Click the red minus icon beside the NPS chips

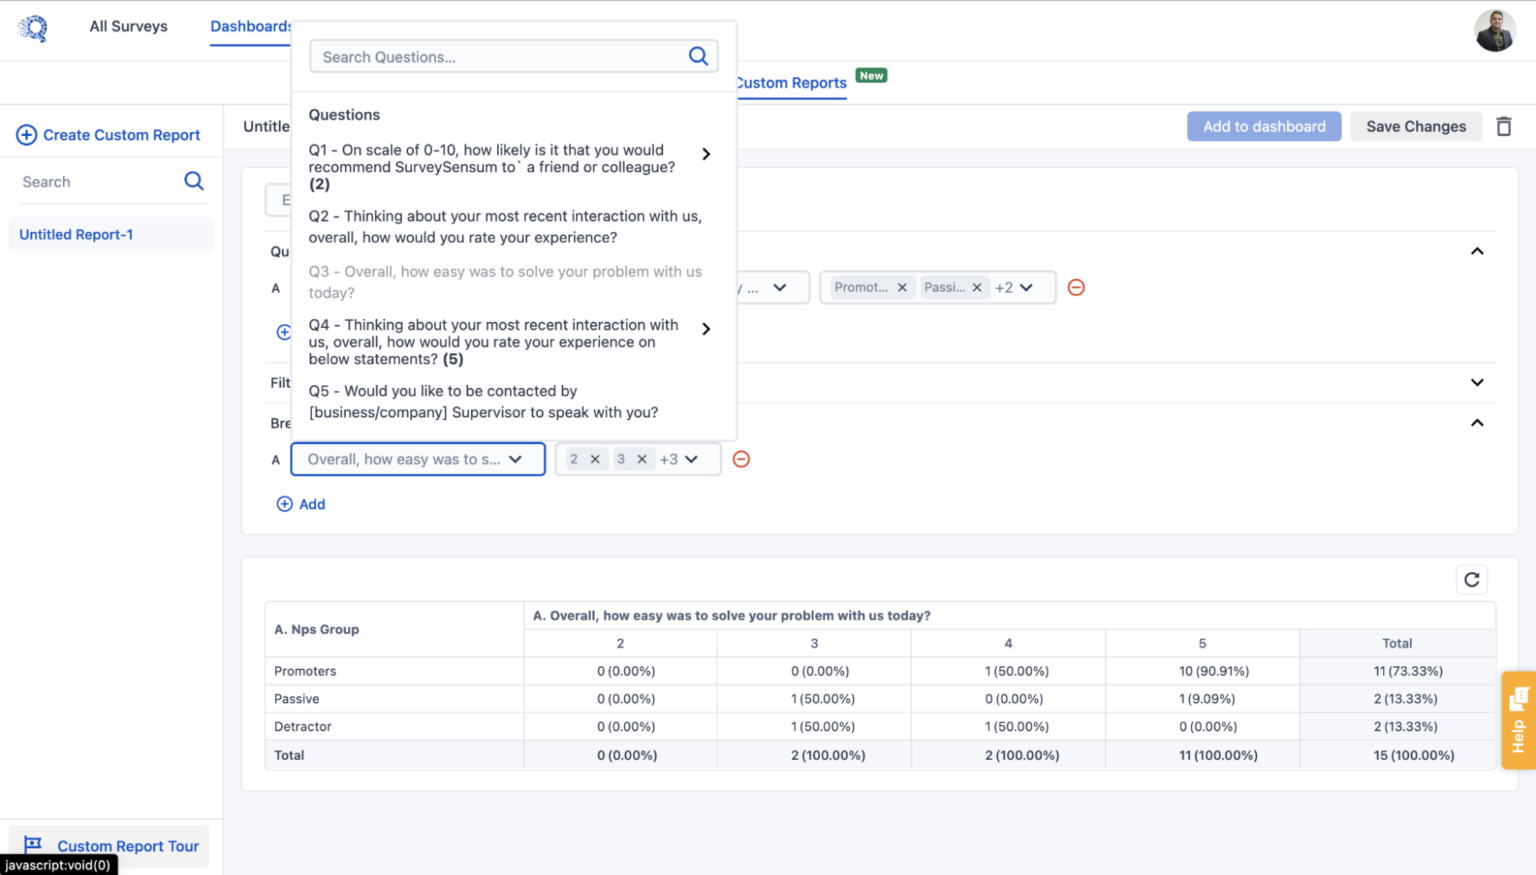(x=1076, y=287)
